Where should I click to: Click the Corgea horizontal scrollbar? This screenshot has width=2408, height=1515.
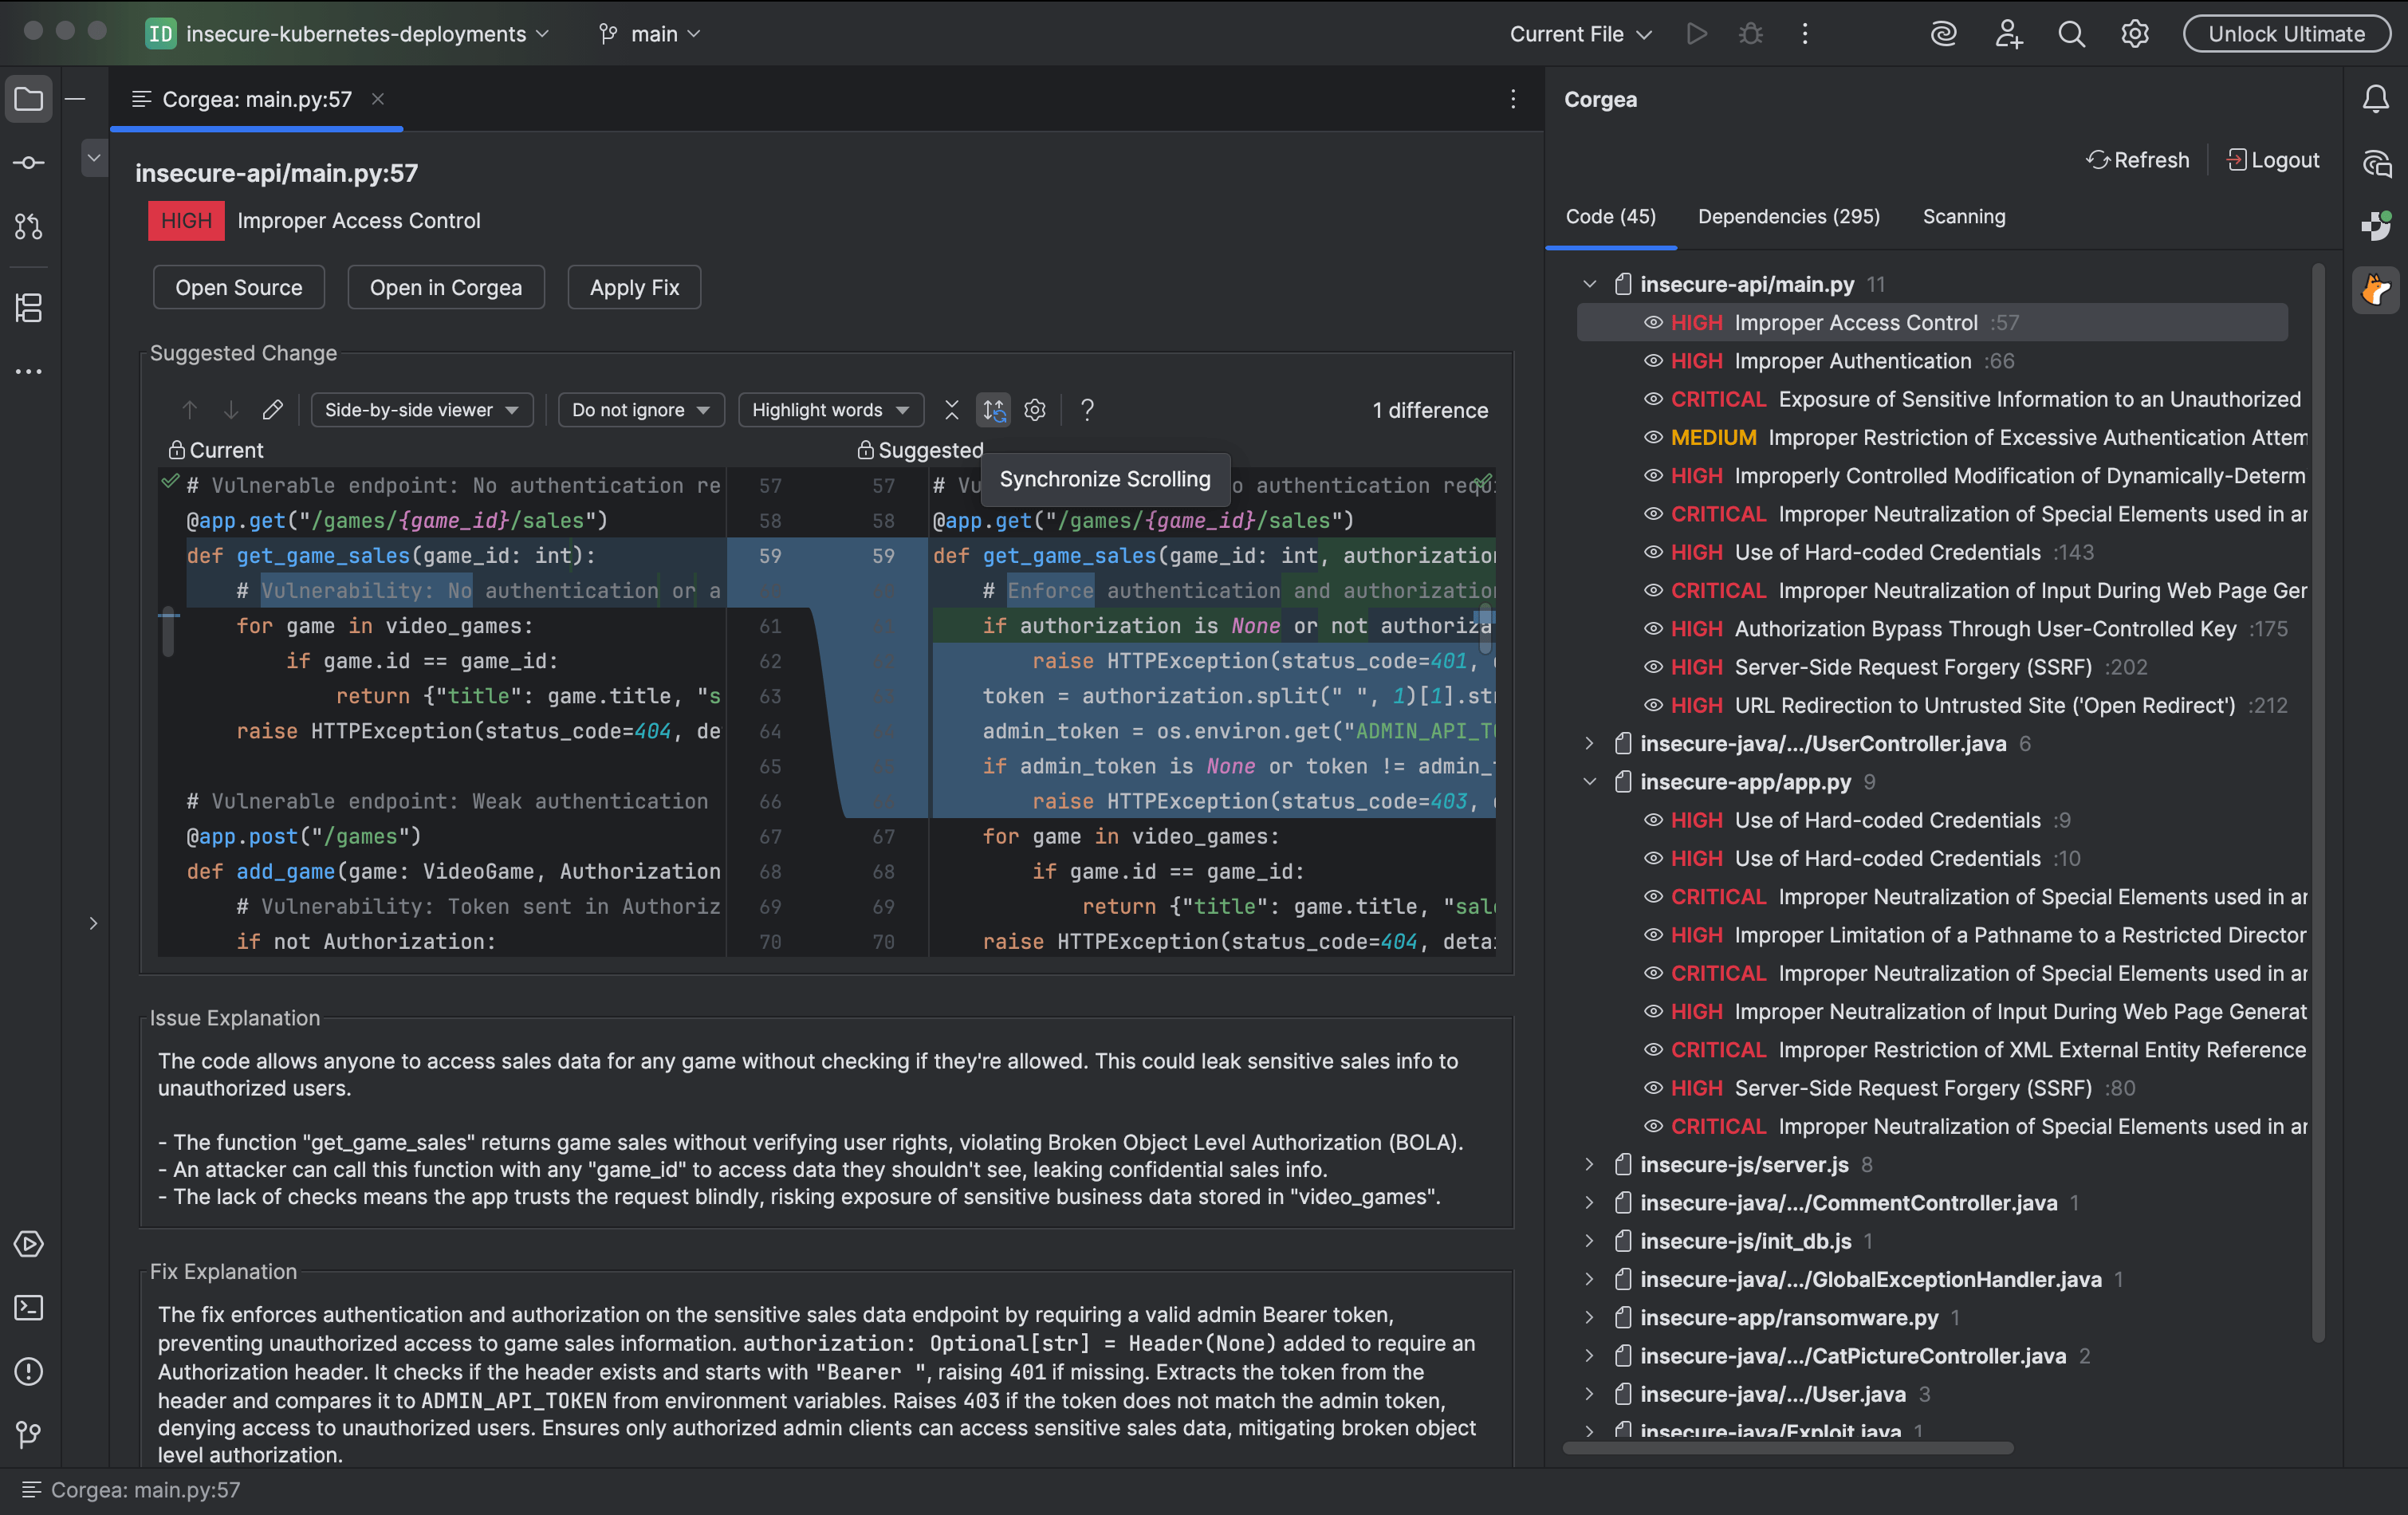pyautogui.click(x=1788, y=1448)
